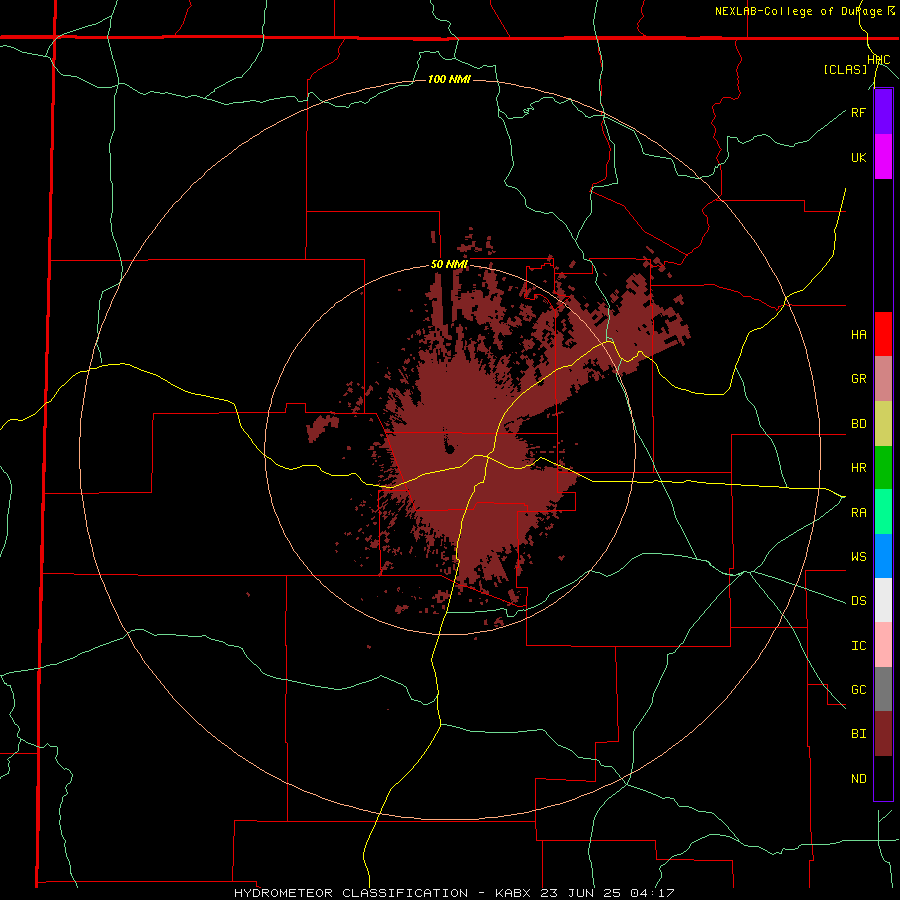Click the IC legend label
Screen dimensions: 900x900
pos(858,646)
